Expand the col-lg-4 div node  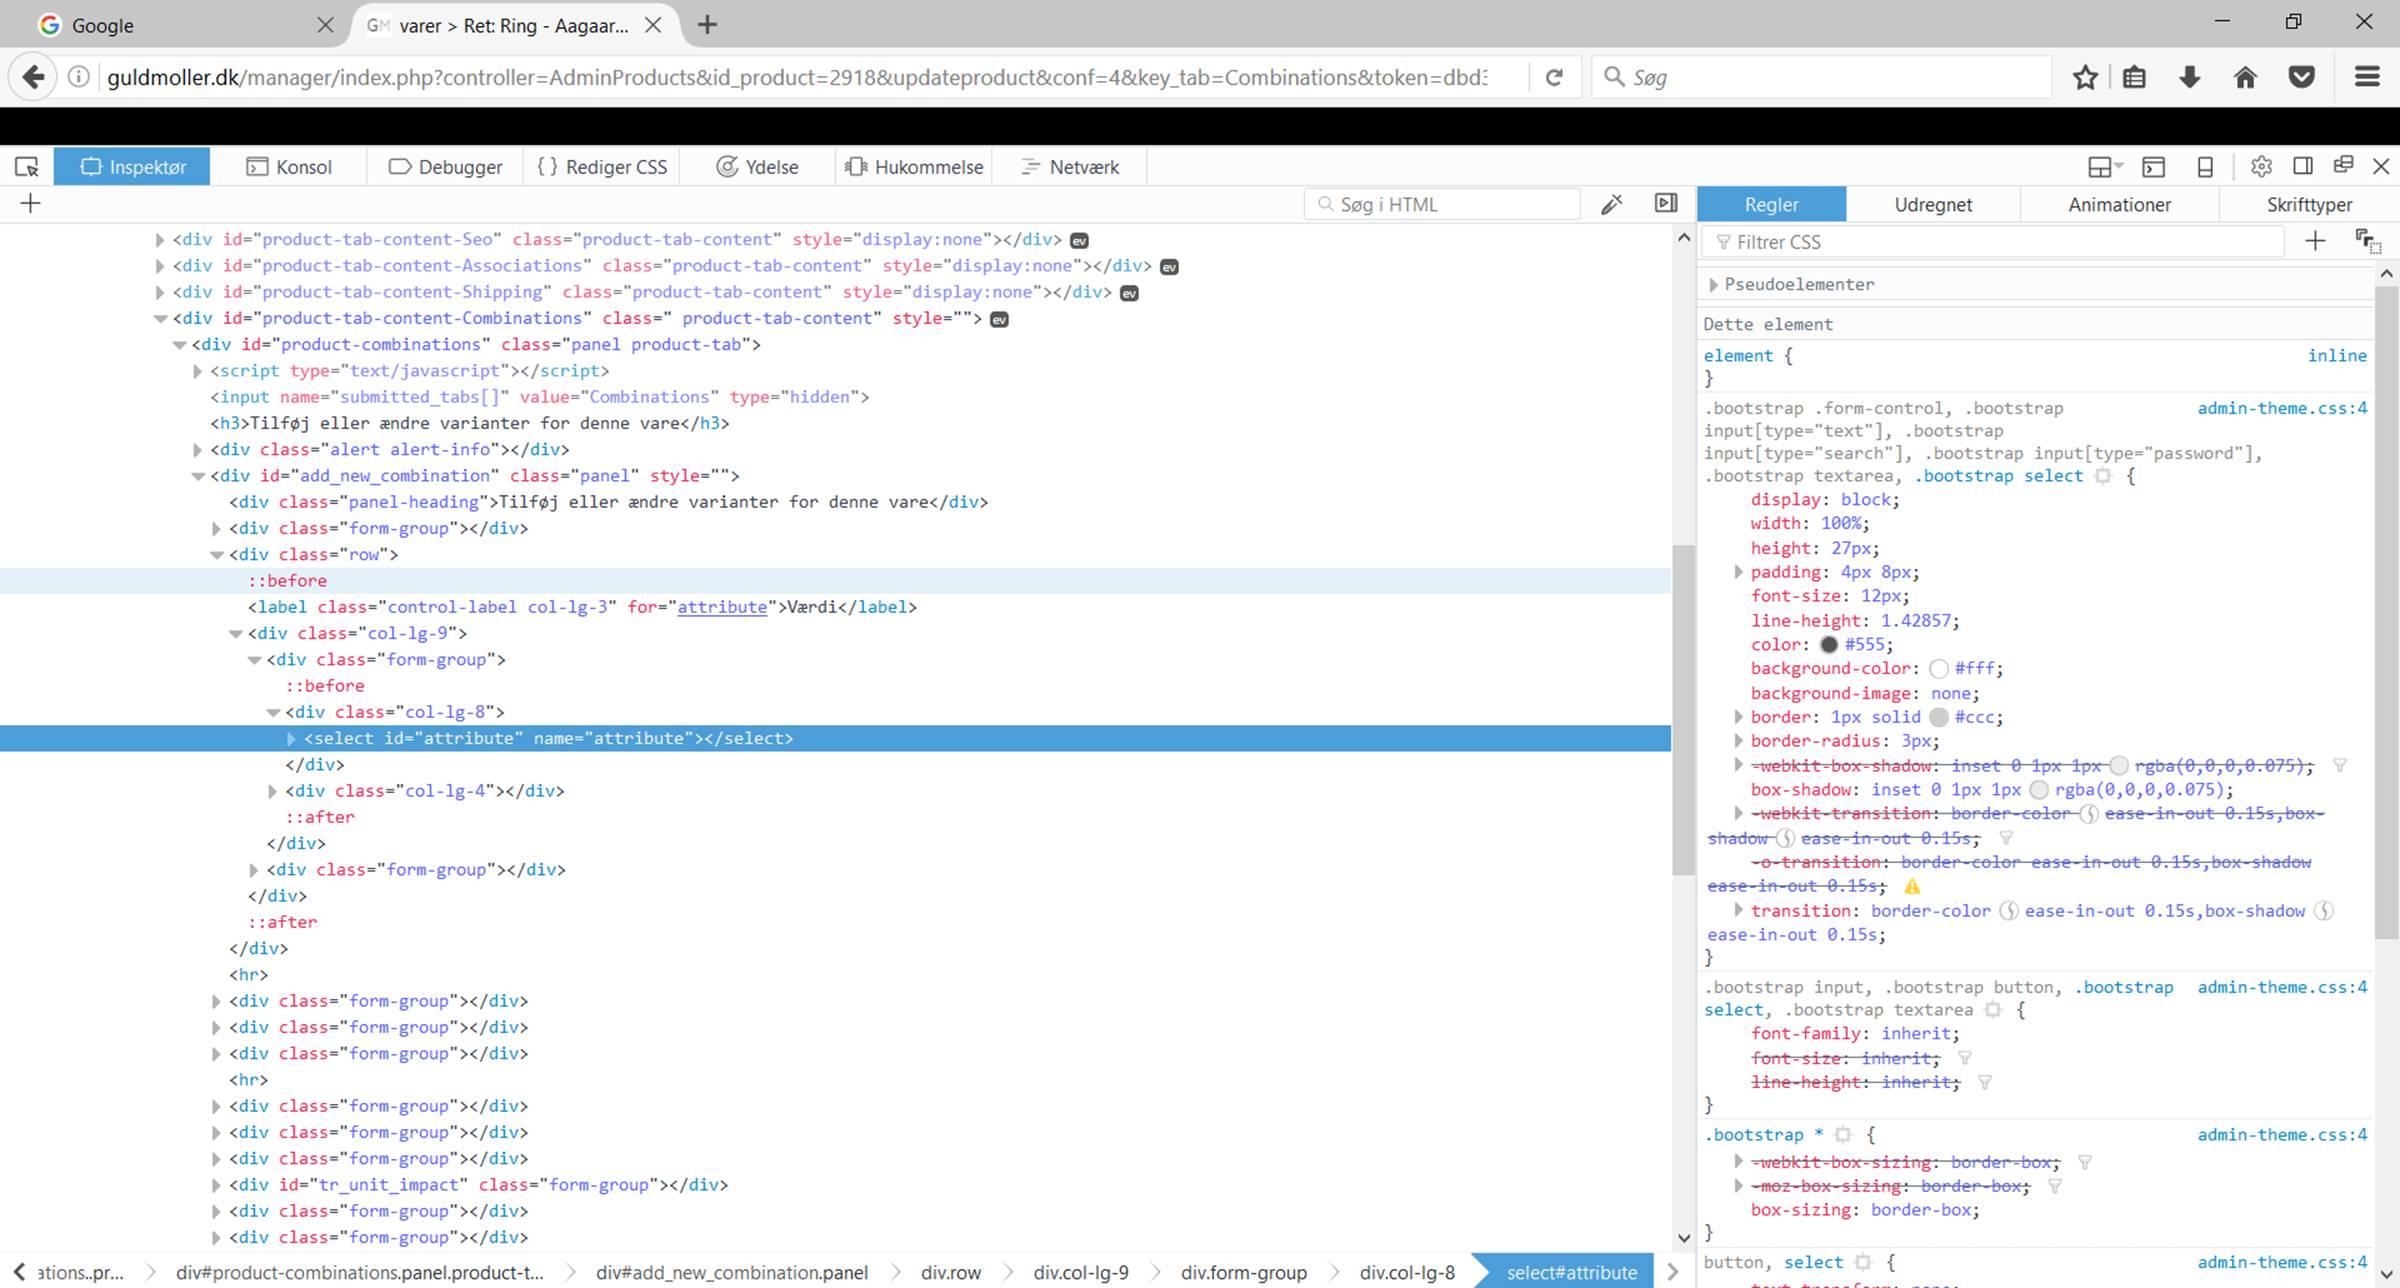(x=272, y=791)
